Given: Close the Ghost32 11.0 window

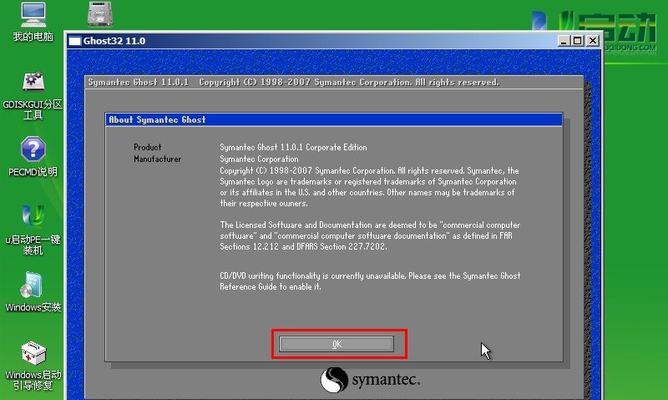Looking at the screenshot, I should click(593, 41).
